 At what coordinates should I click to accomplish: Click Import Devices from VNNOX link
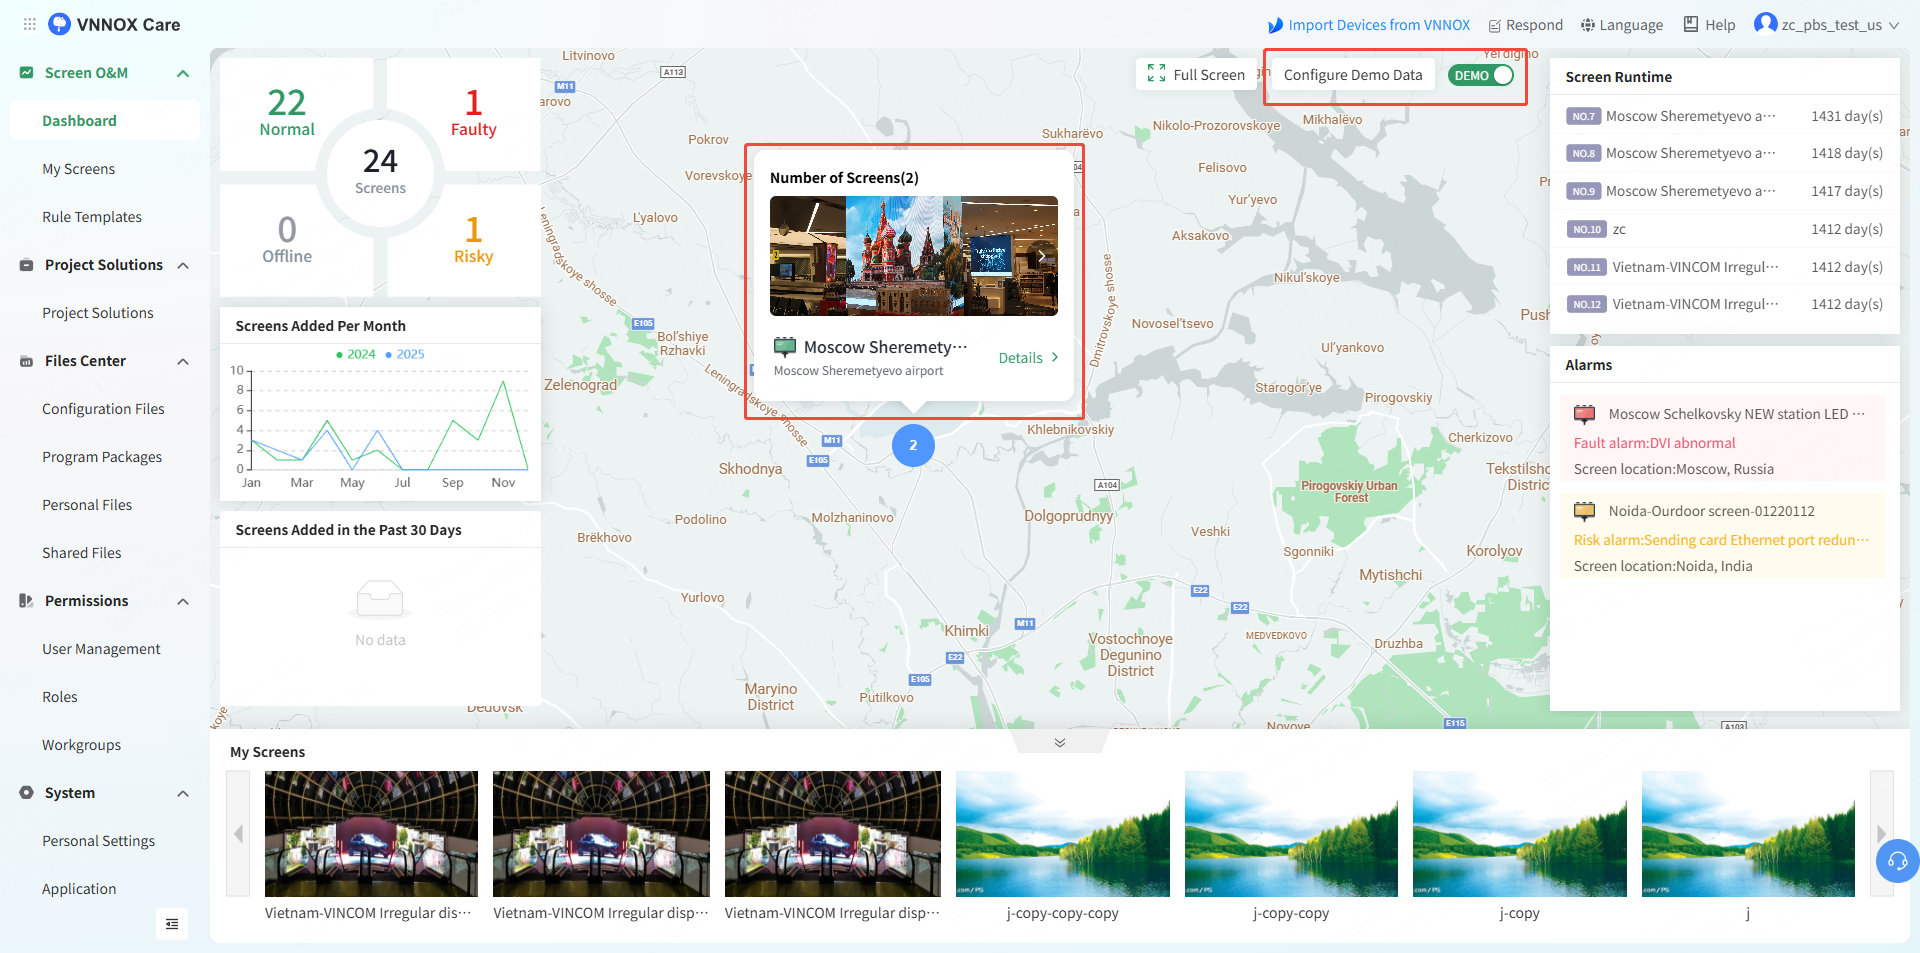tap(1368, 25)
